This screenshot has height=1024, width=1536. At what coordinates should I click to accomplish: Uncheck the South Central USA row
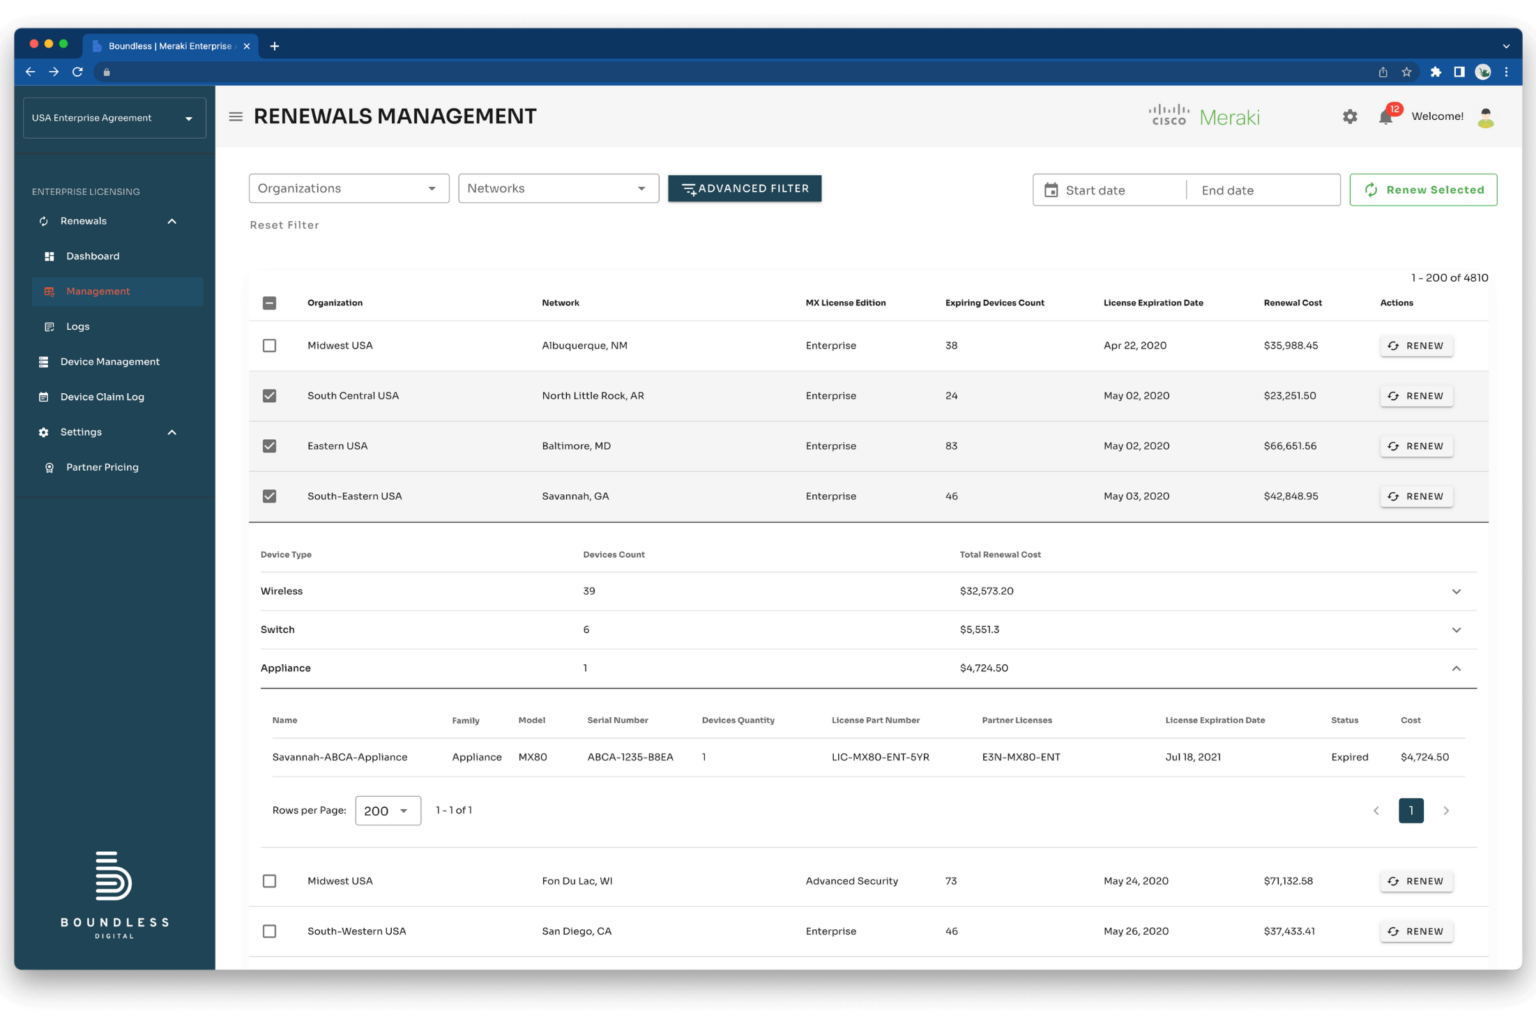click(x=269, y=395)
